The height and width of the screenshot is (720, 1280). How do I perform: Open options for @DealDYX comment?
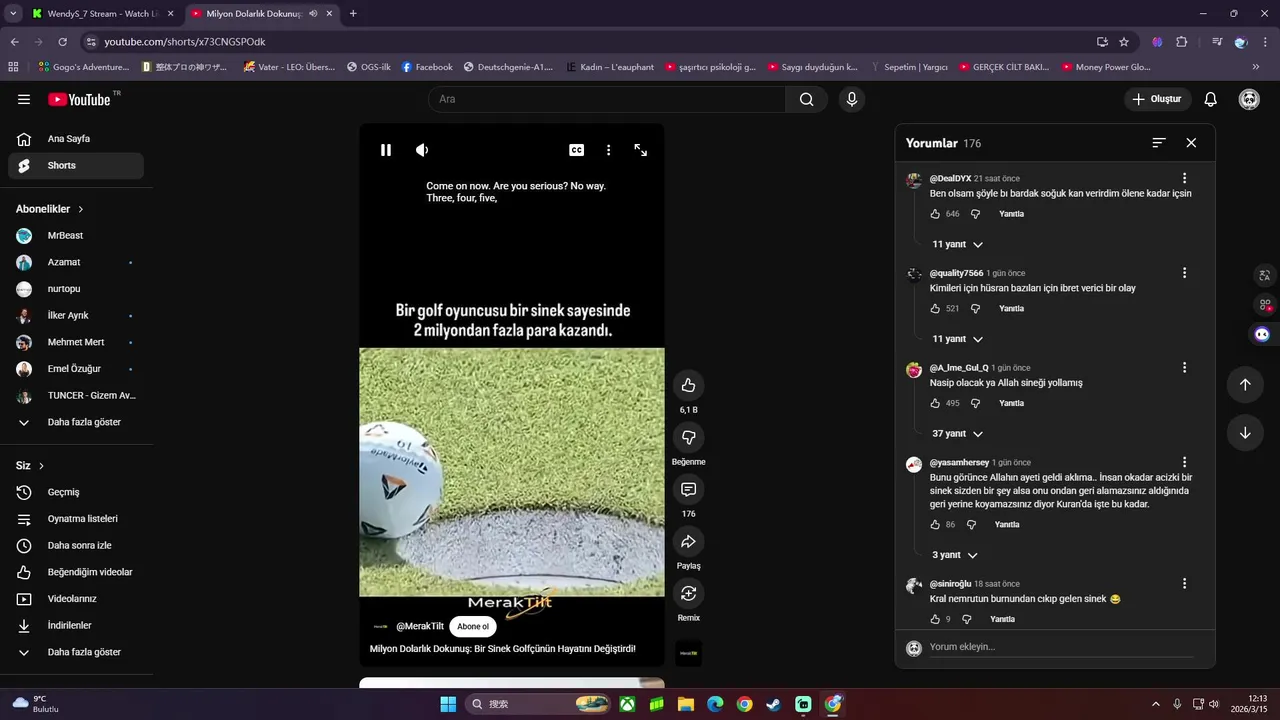[x=1184, y=178]
